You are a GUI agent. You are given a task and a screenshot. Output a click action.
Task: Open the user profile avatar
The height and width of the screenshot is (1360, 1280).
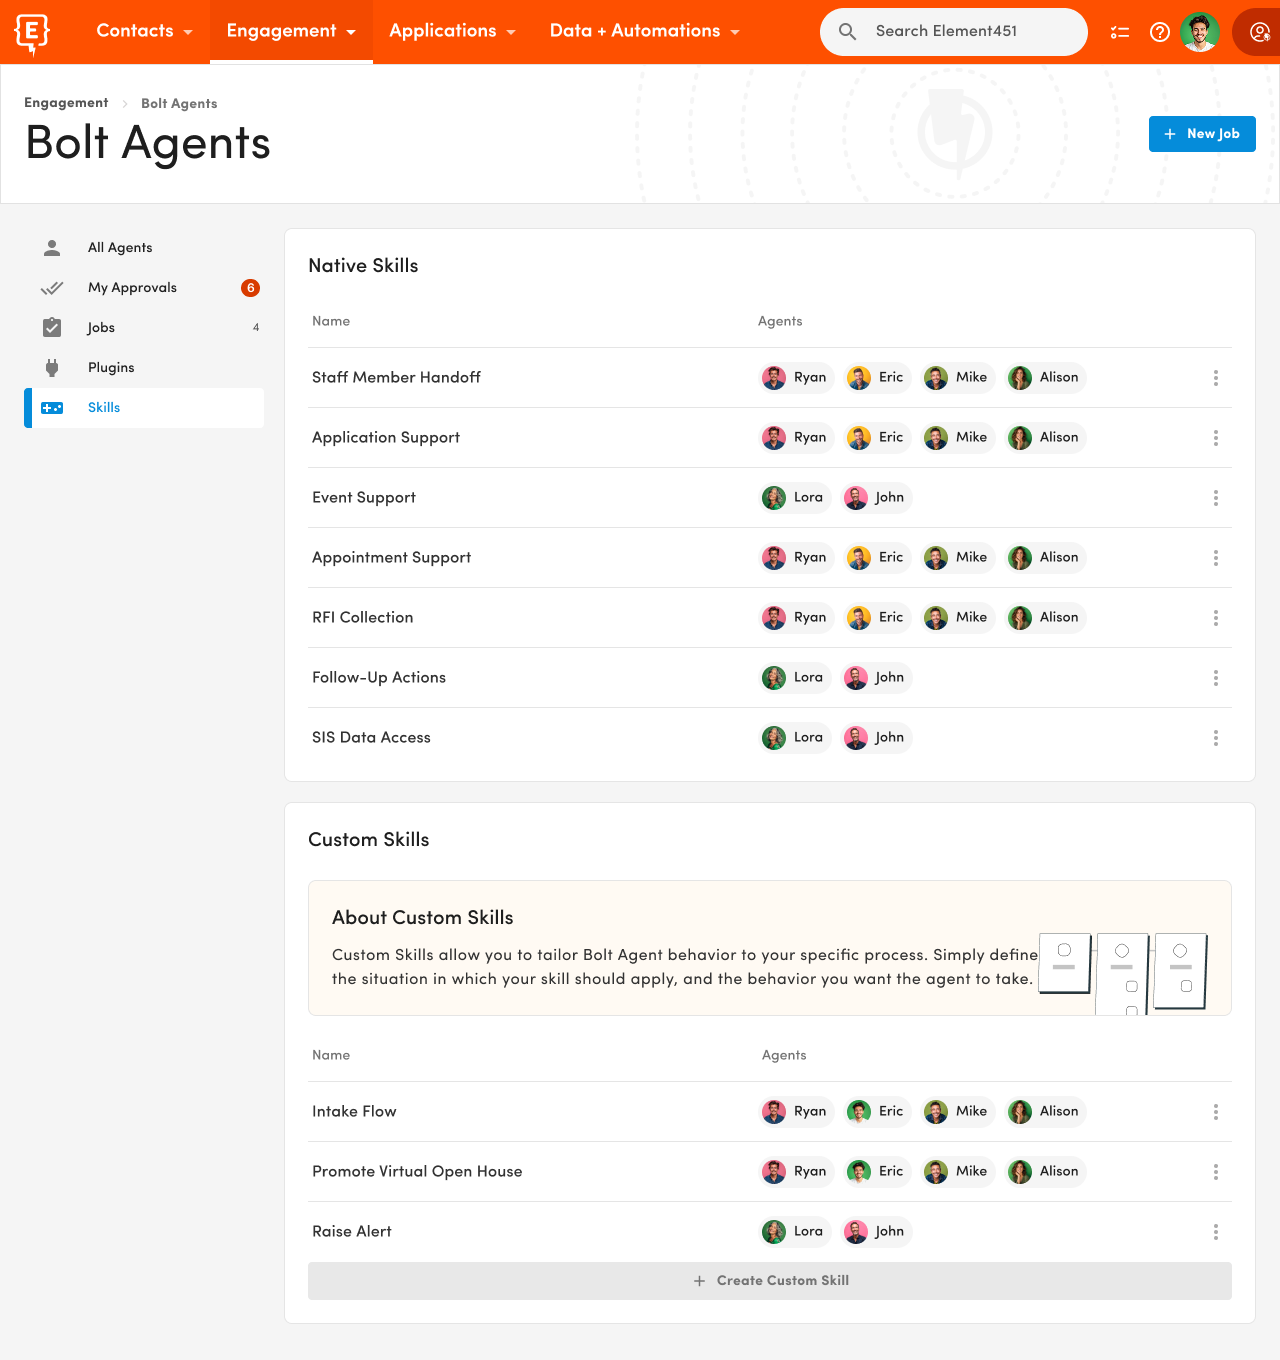[1200, 32]
